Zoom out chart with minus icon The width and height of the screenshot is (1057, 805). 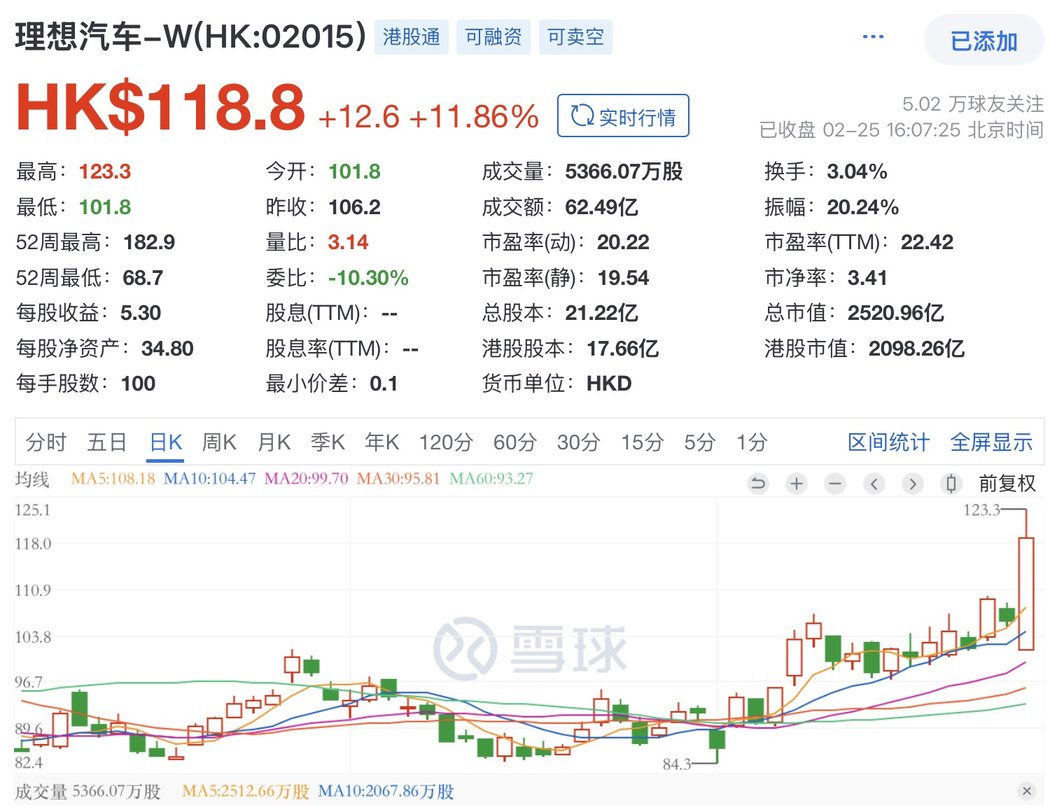[835, 483]
